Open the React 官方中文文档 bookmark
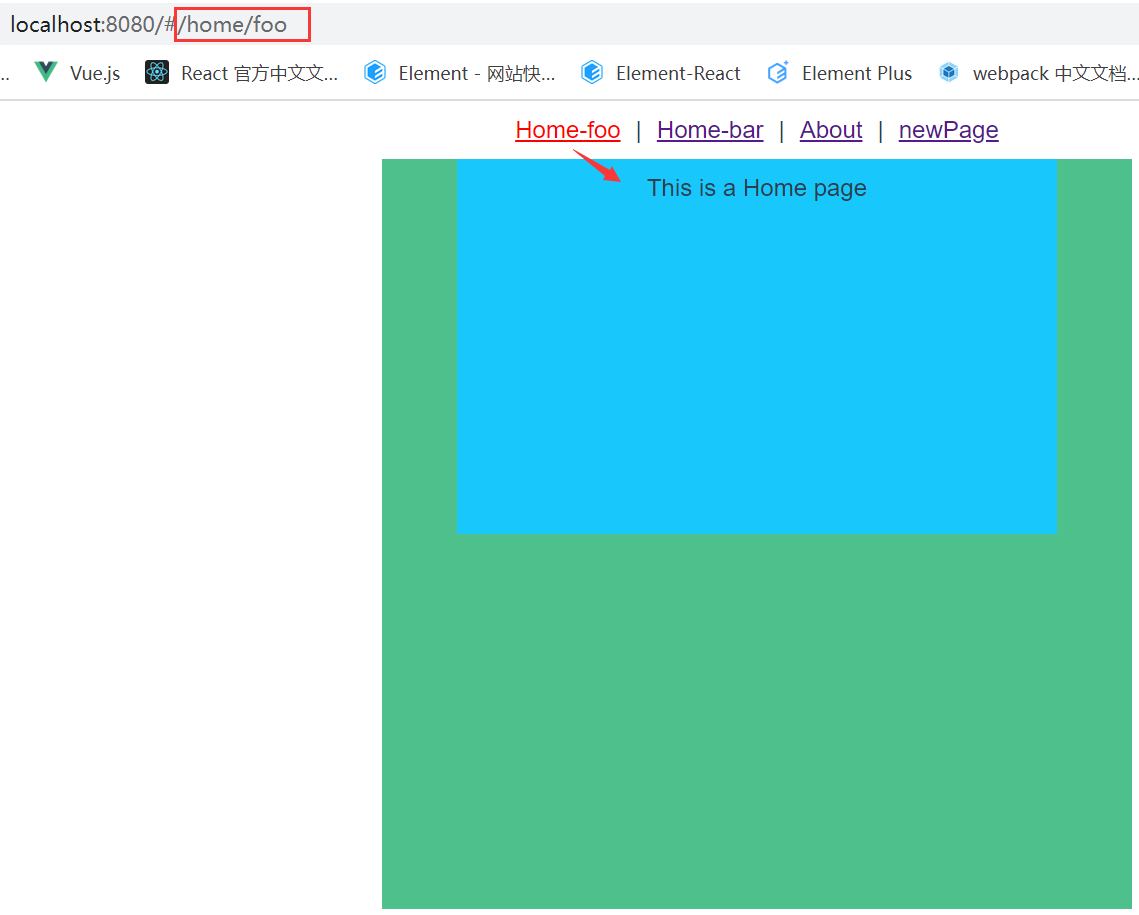This screenshot has height=915, width=1139. tap(241, 73)
